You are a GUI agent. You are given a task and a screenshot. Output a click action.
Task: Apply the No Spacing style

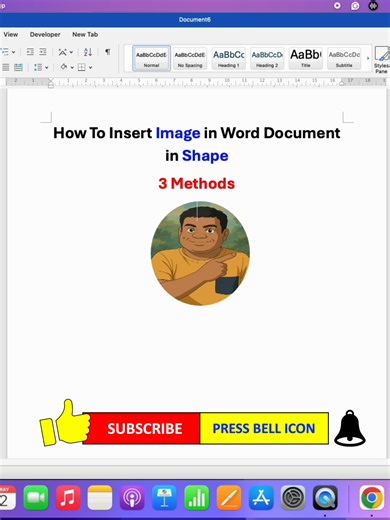(190, 58)
